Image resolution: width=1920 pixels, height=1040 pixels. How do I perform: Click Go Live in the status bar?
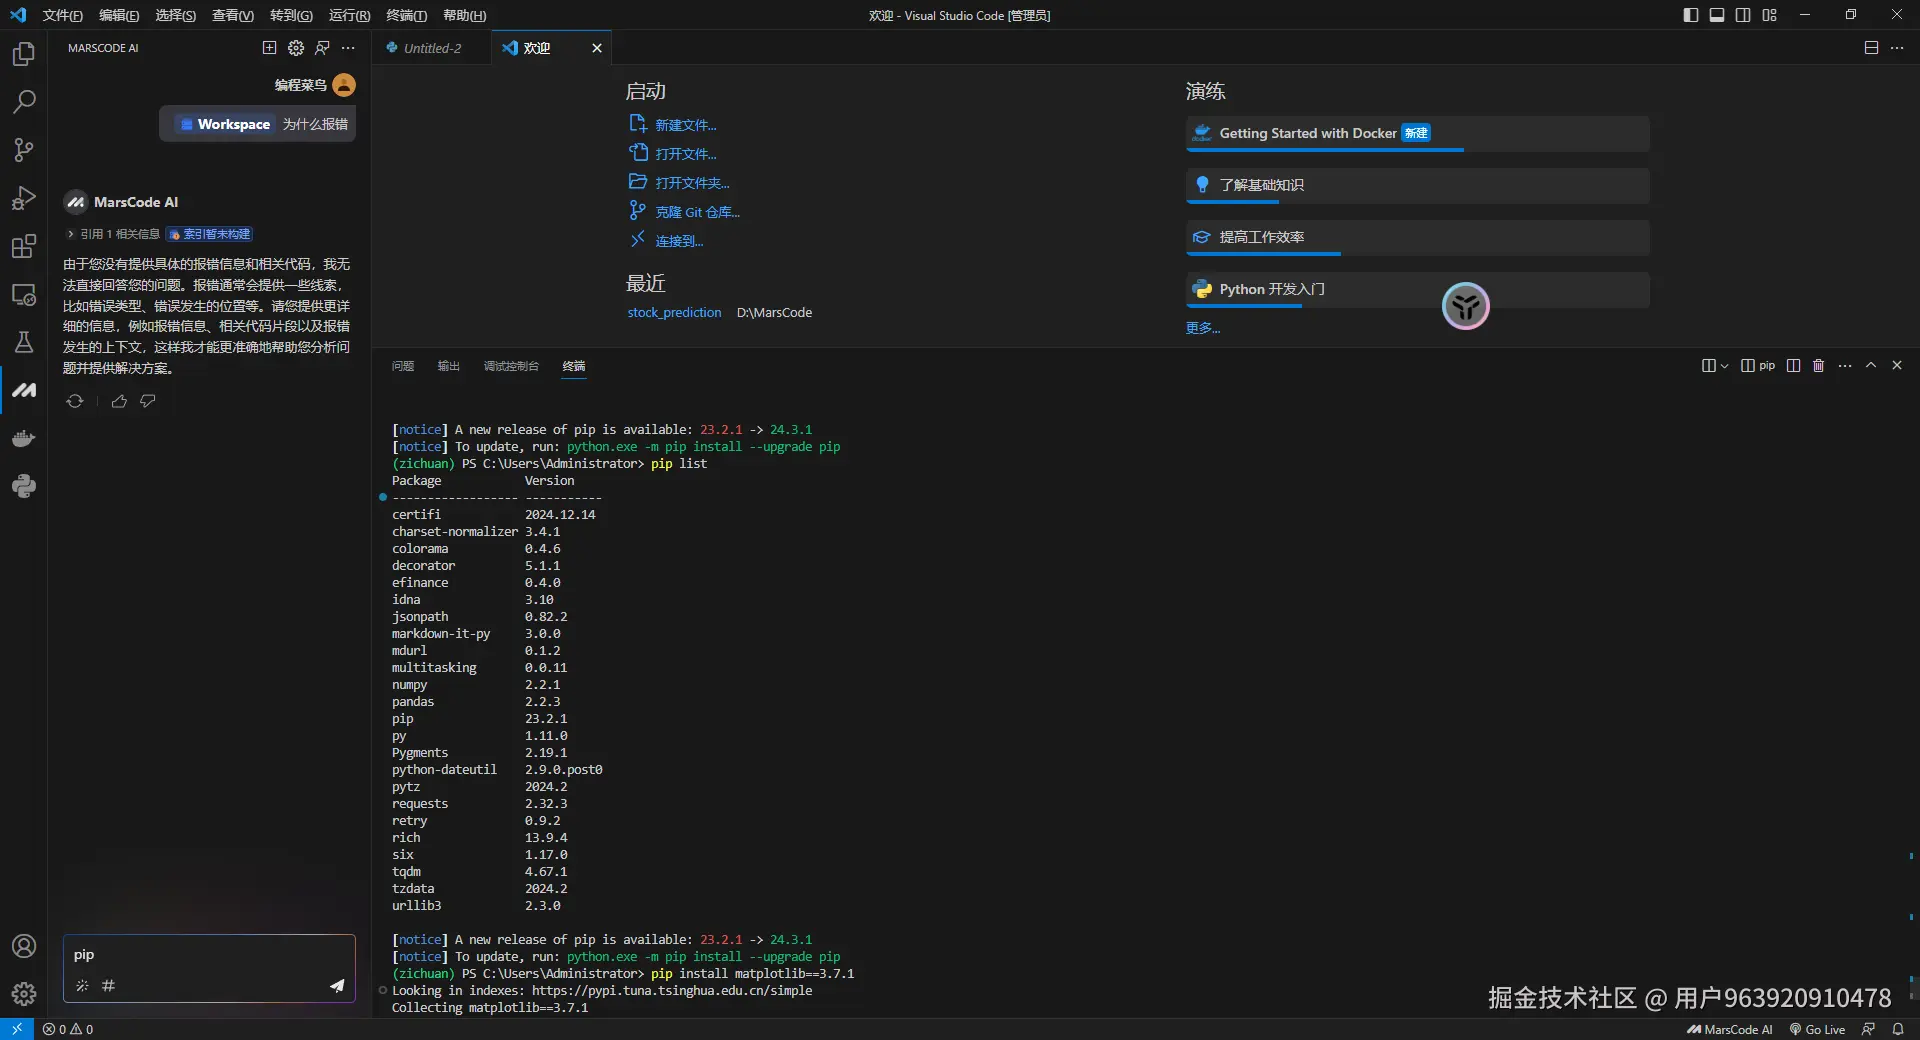[1817, 1029]
